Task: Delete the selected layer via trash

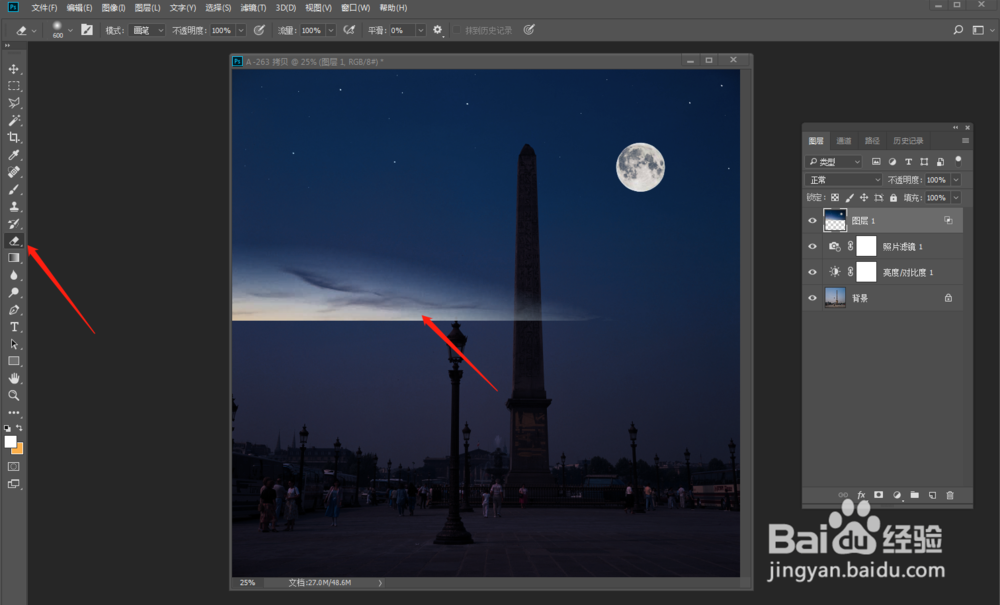Action: pyautogui.click(x=950, y=495)
